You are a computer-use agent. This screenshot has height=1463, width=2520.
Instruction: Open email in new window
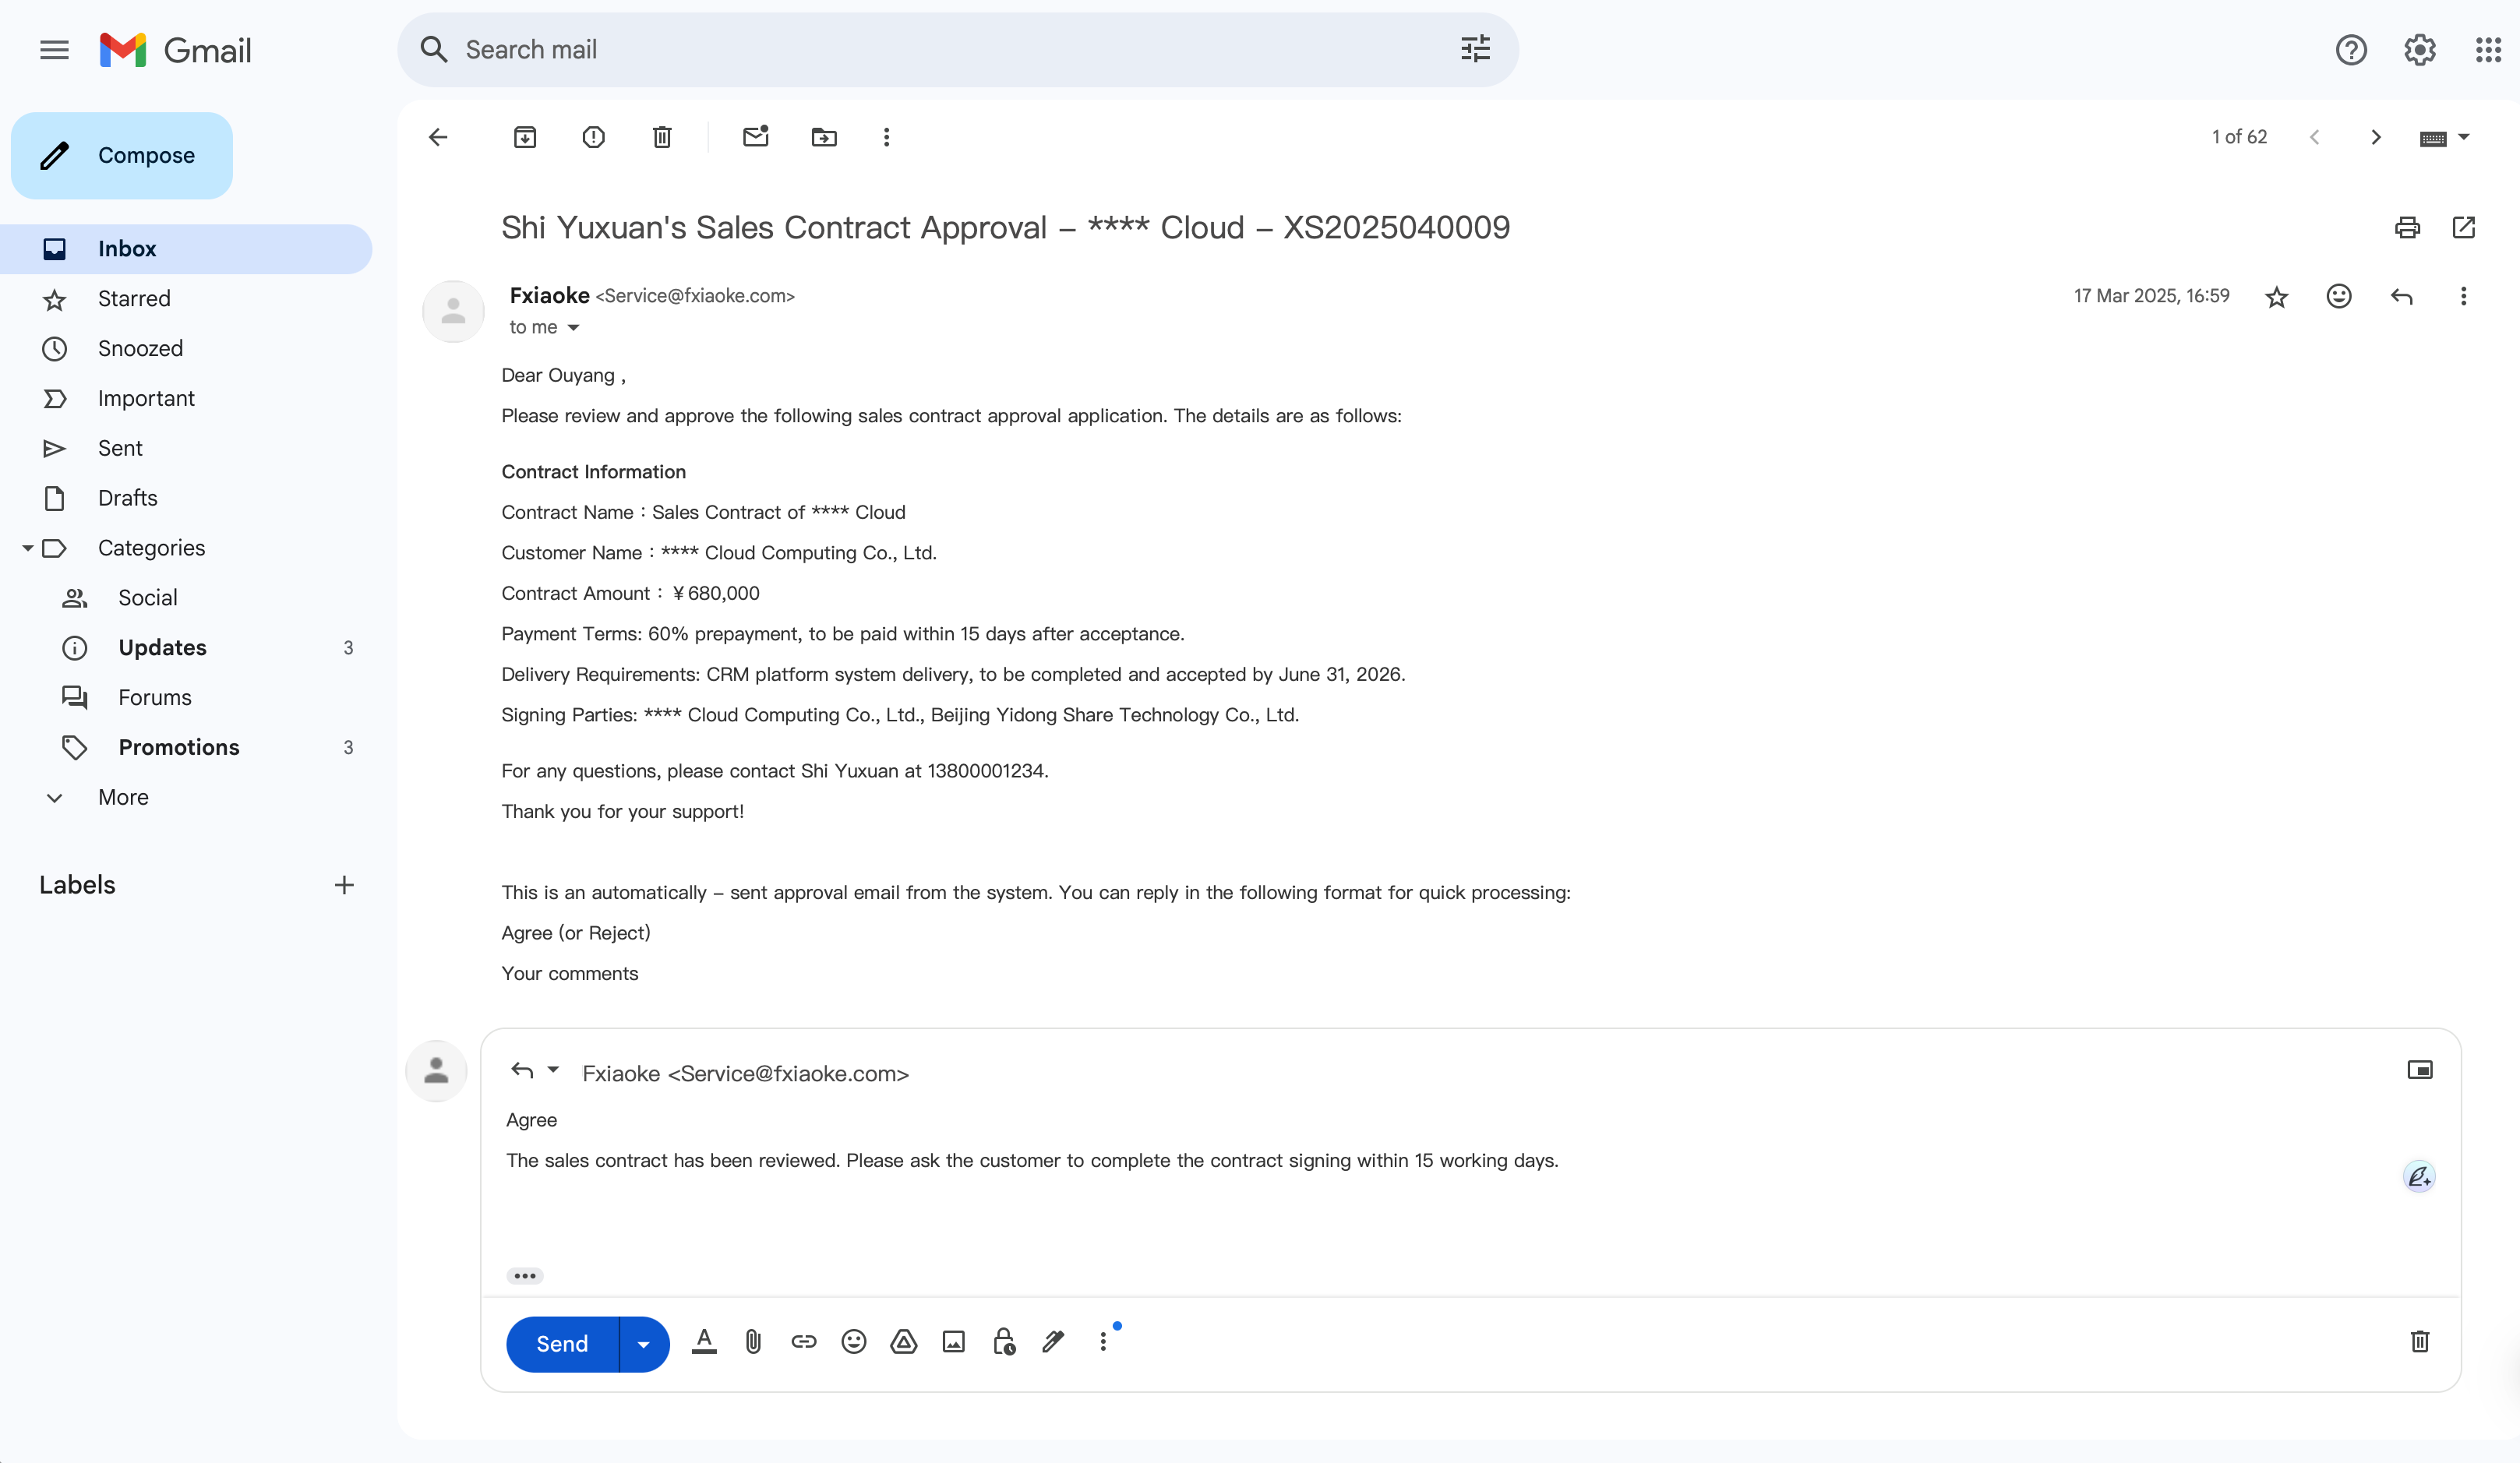2464,228
